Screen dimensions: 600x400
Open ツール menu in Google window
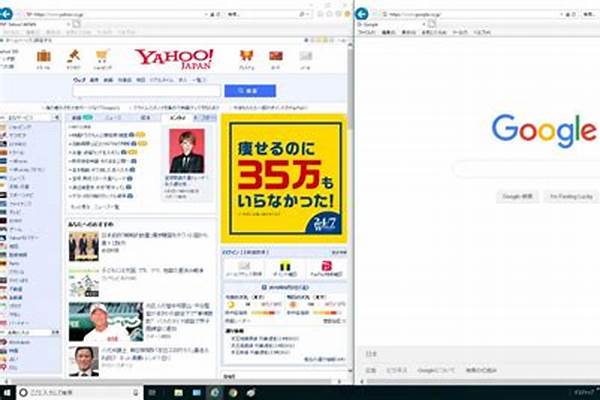(460, 33)
